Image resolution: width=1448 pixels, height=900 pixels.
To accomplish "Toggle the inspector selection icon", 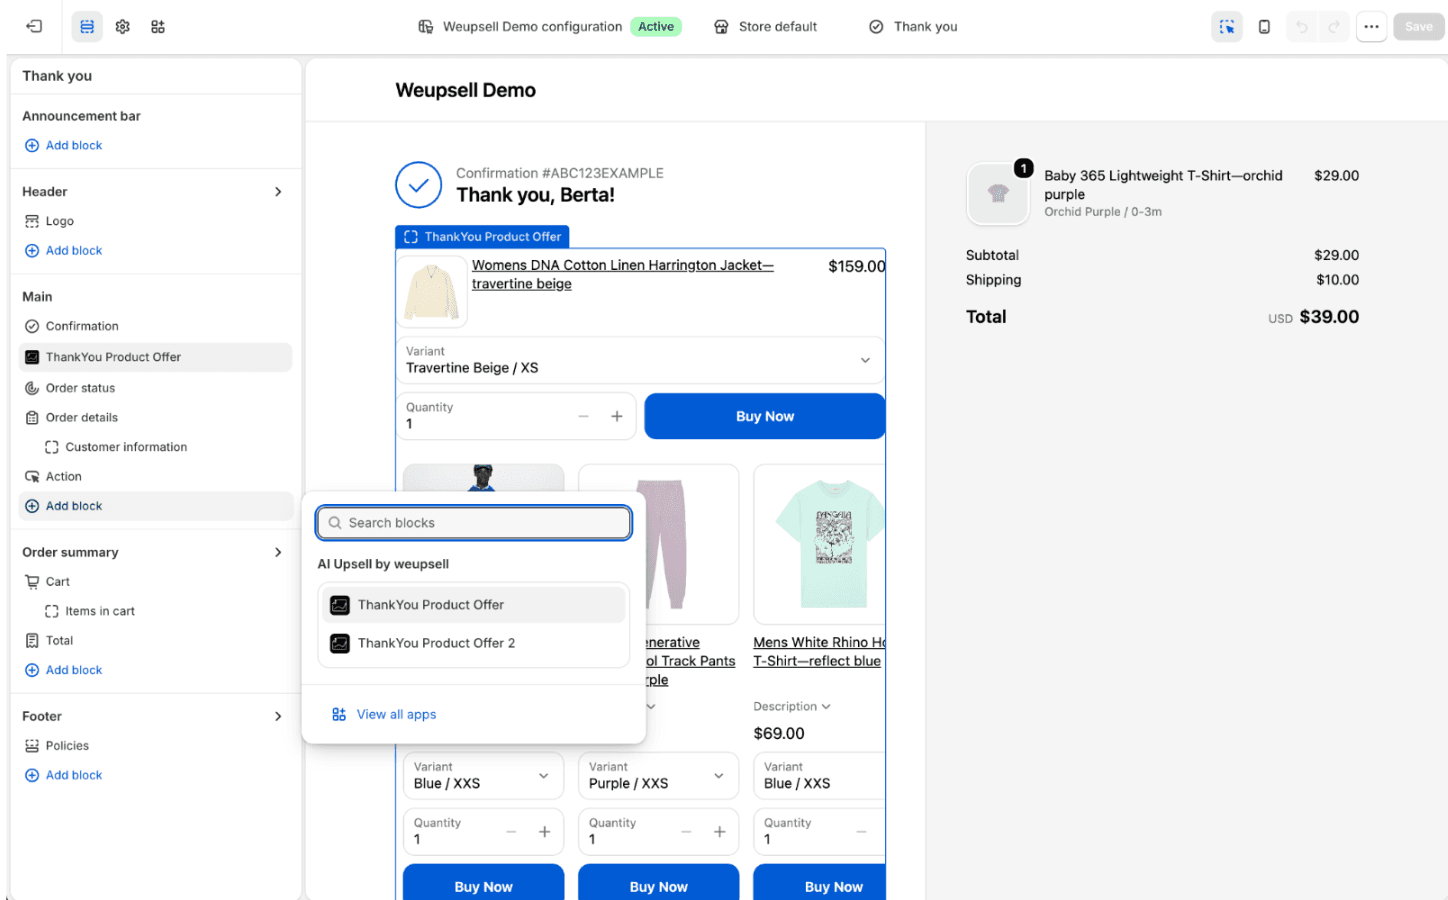I will point(1227,27).
